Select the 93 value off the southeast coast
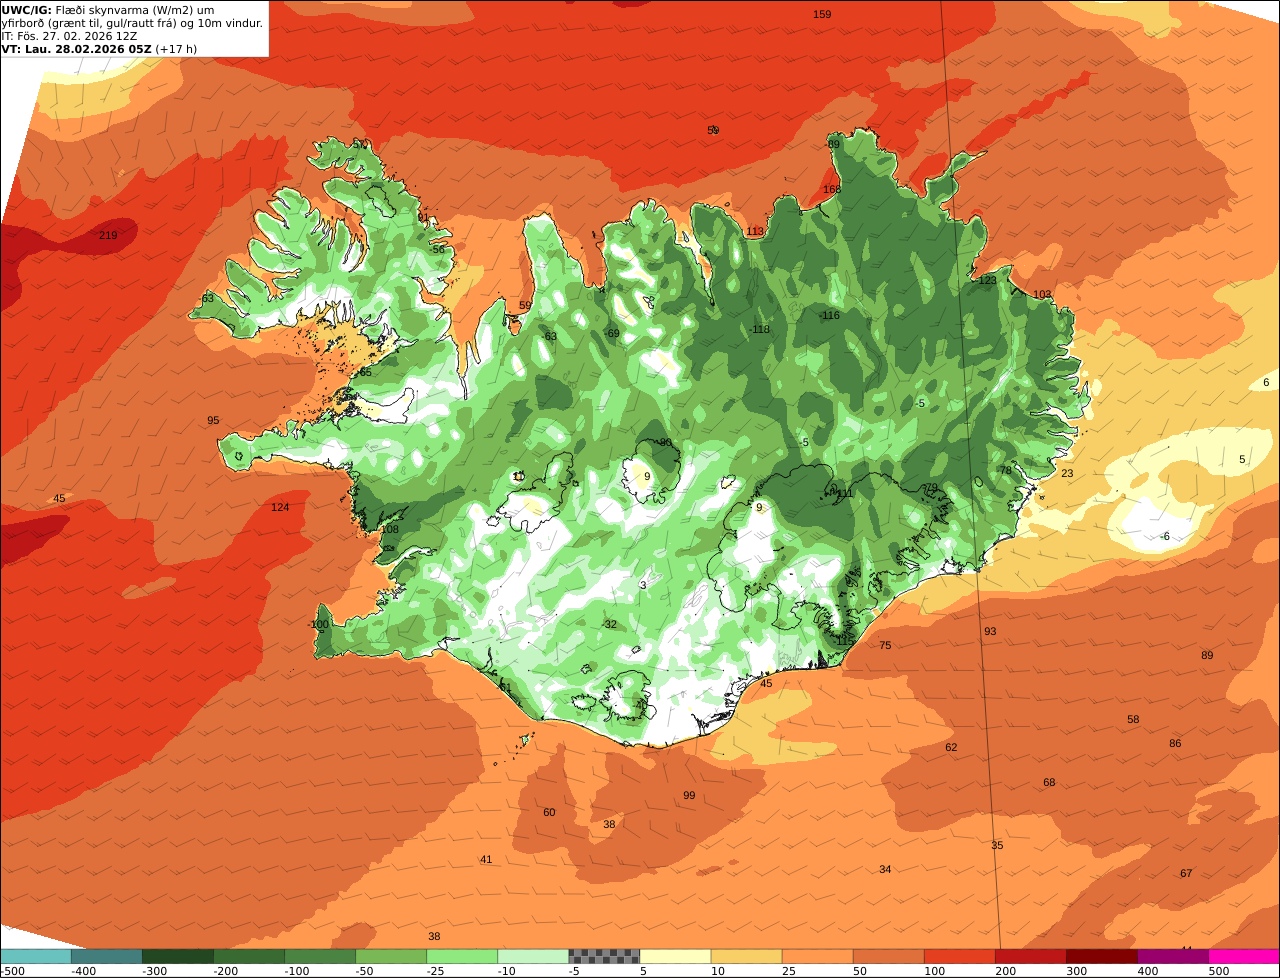 (990, 631)
